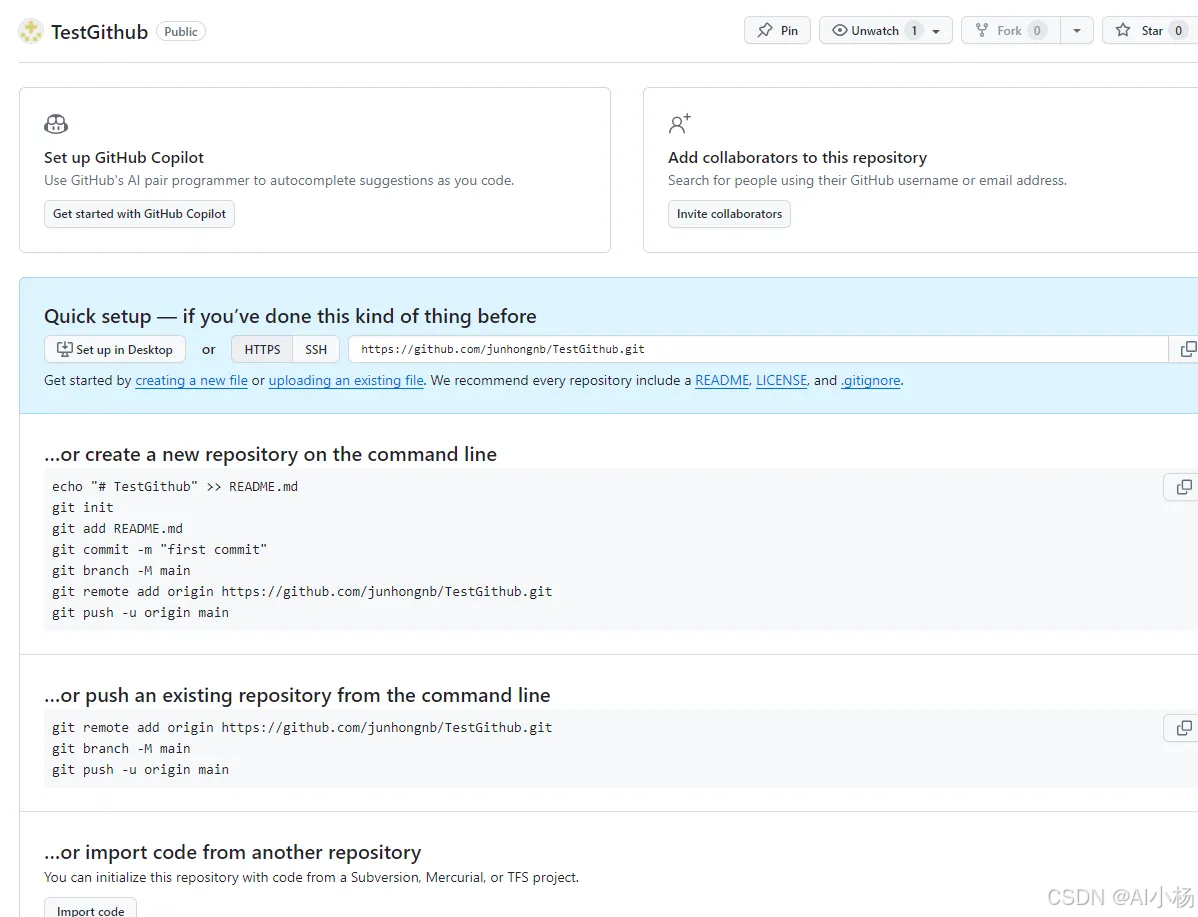The image size is (1198, 917).
Task: Click the line 'git add README.md'
Action: [x=118, y=529]
